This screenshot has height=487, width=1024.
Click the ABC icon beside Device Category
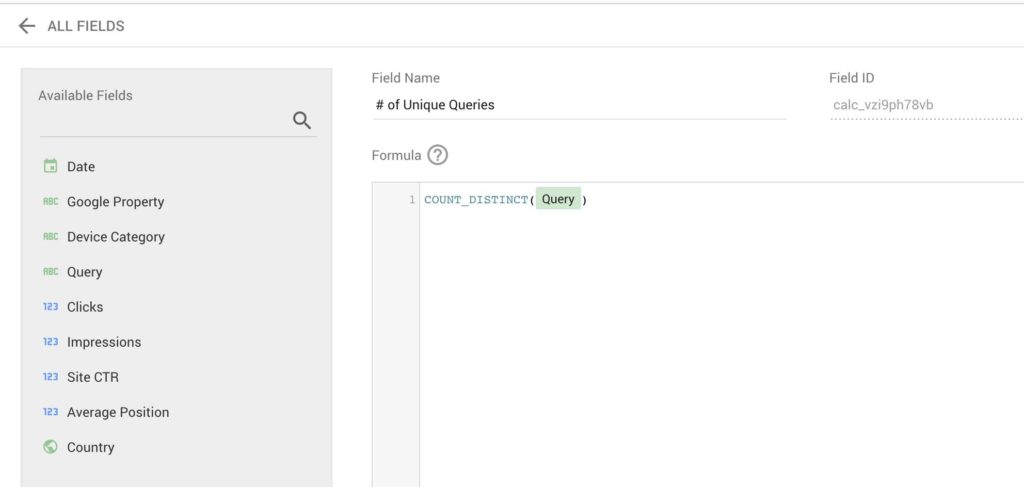(50, 237)
